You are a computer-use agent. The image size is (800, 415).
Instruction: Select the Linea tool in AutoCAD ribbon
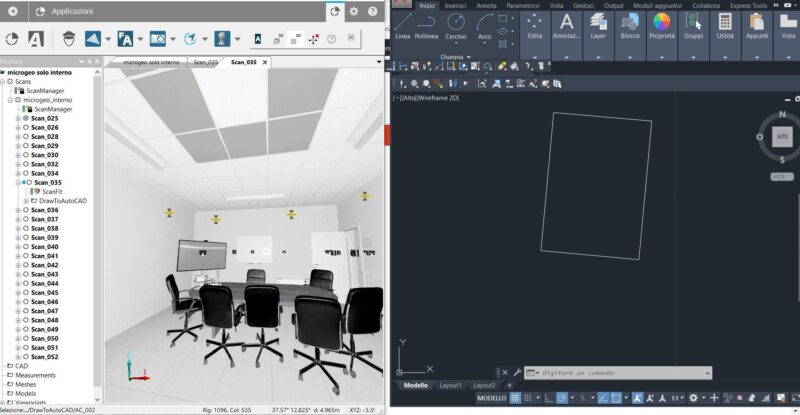pos(403,27)
